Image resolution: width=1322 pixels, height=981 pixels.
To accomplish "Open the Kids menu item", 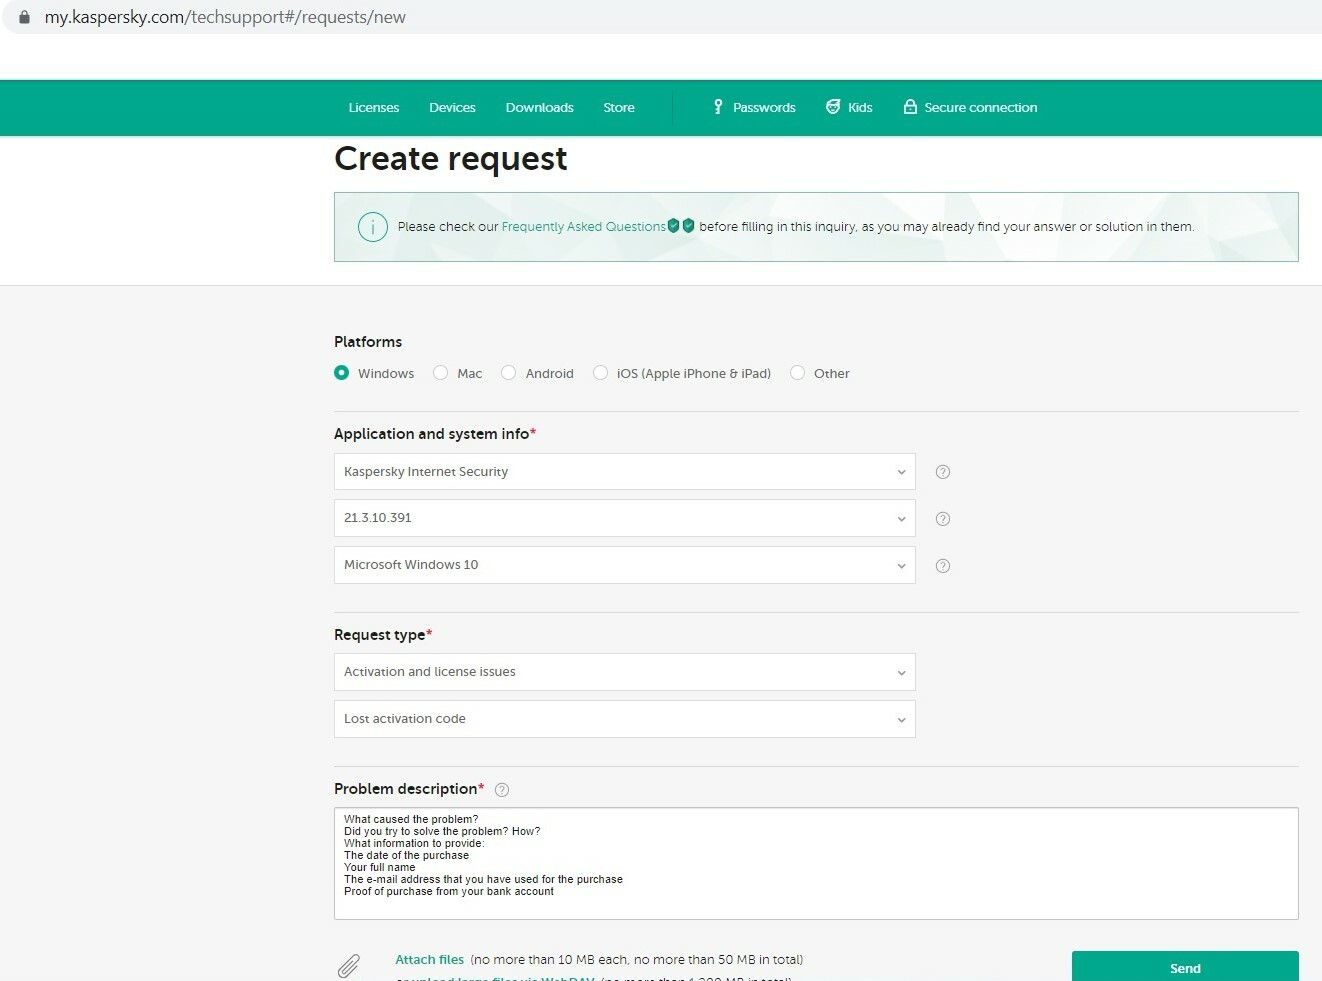I will [x=860, y=108].
